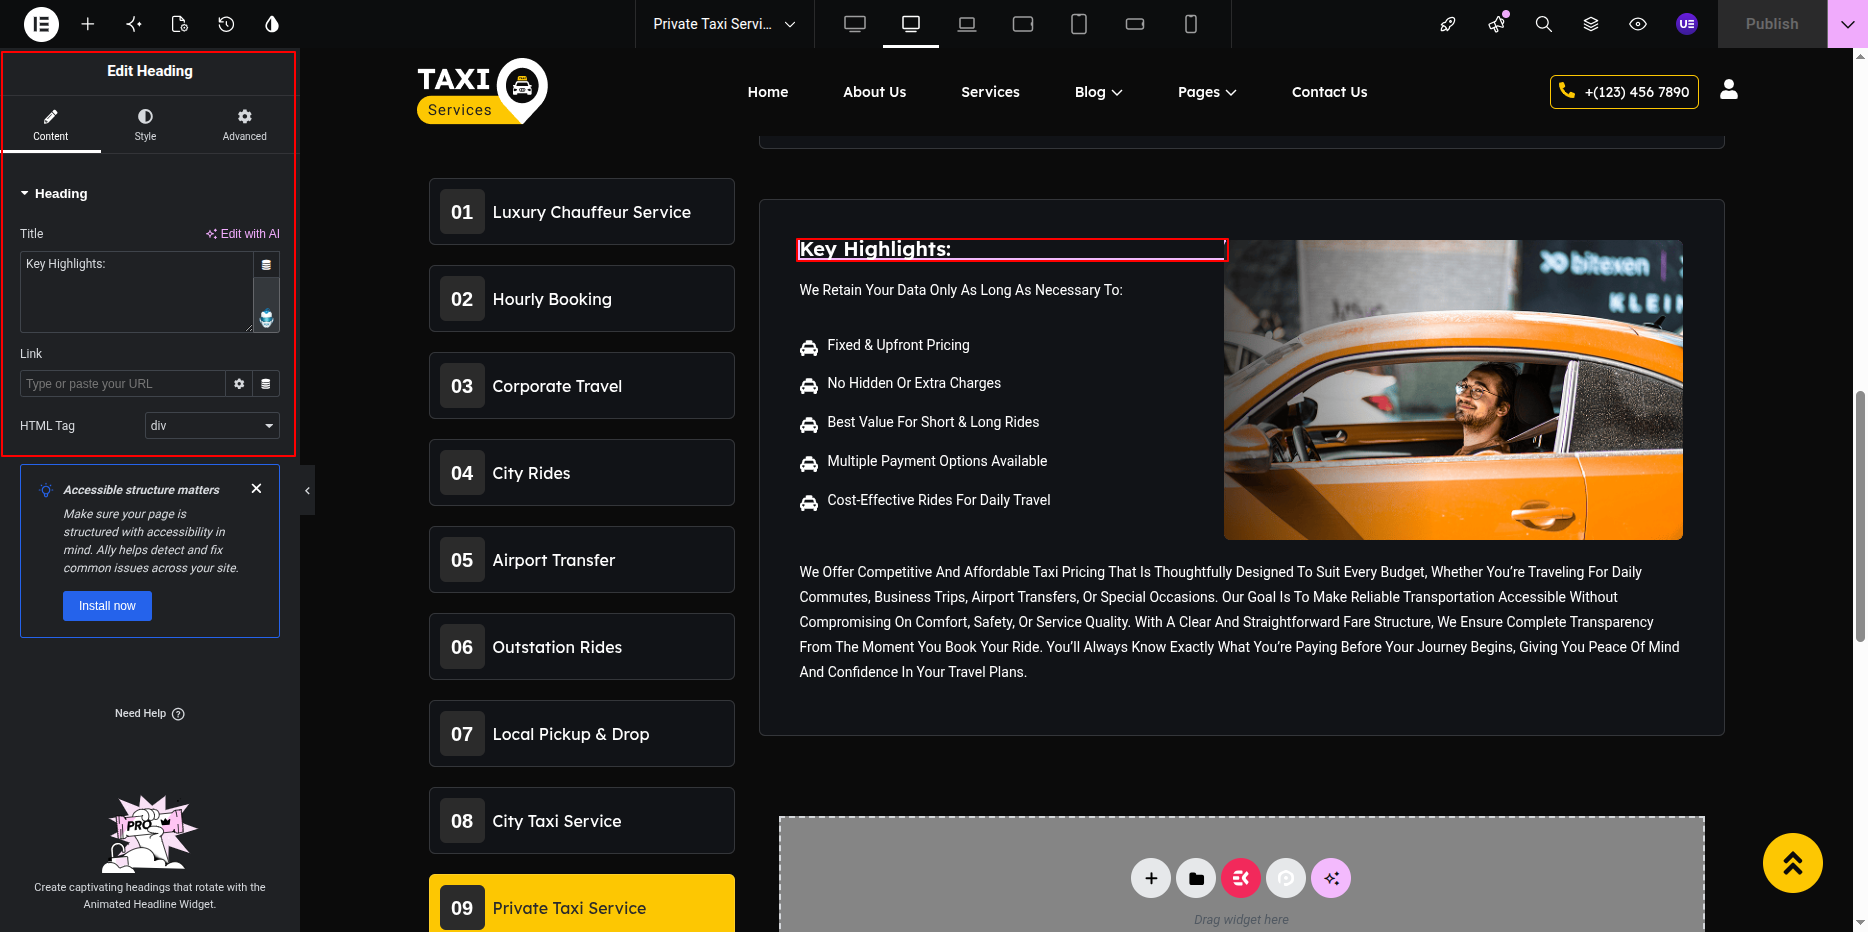Expand publish options arrow
The width and height of the screenshot is (1868, 932).
tap(1847, 24)
